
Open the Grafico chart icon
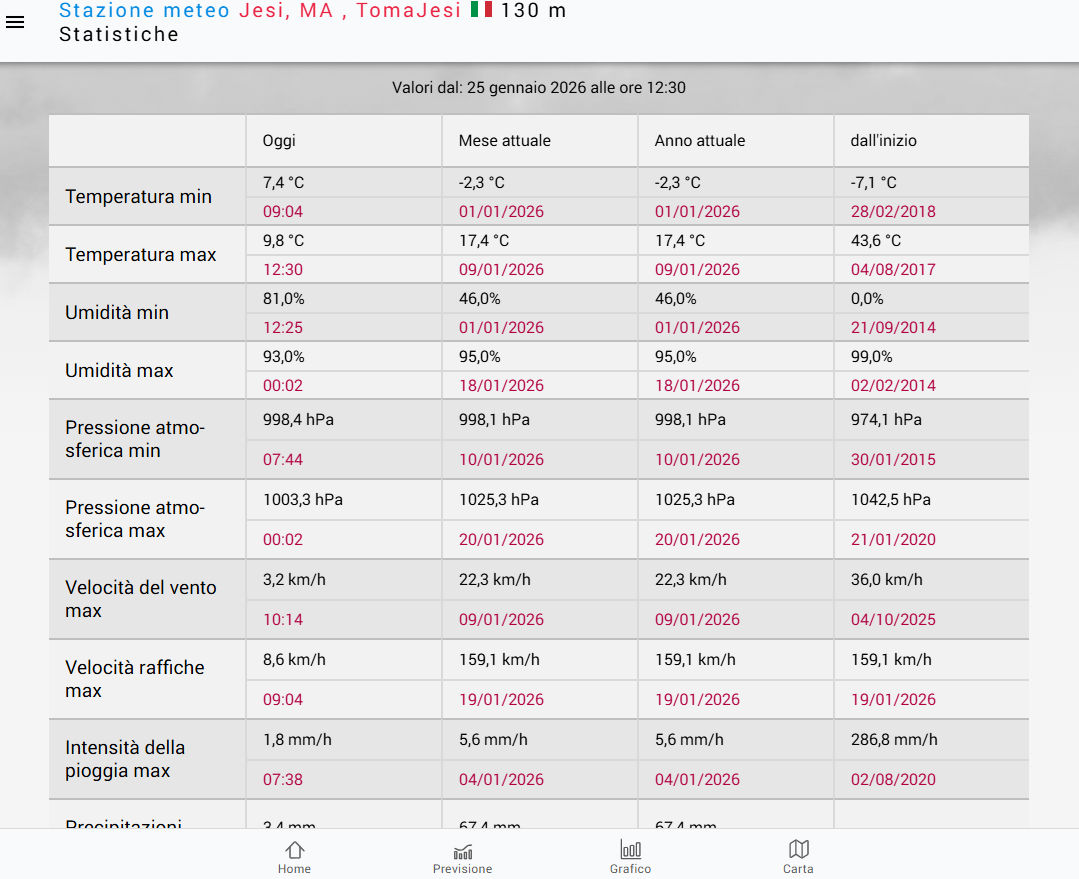click(630, 851)
